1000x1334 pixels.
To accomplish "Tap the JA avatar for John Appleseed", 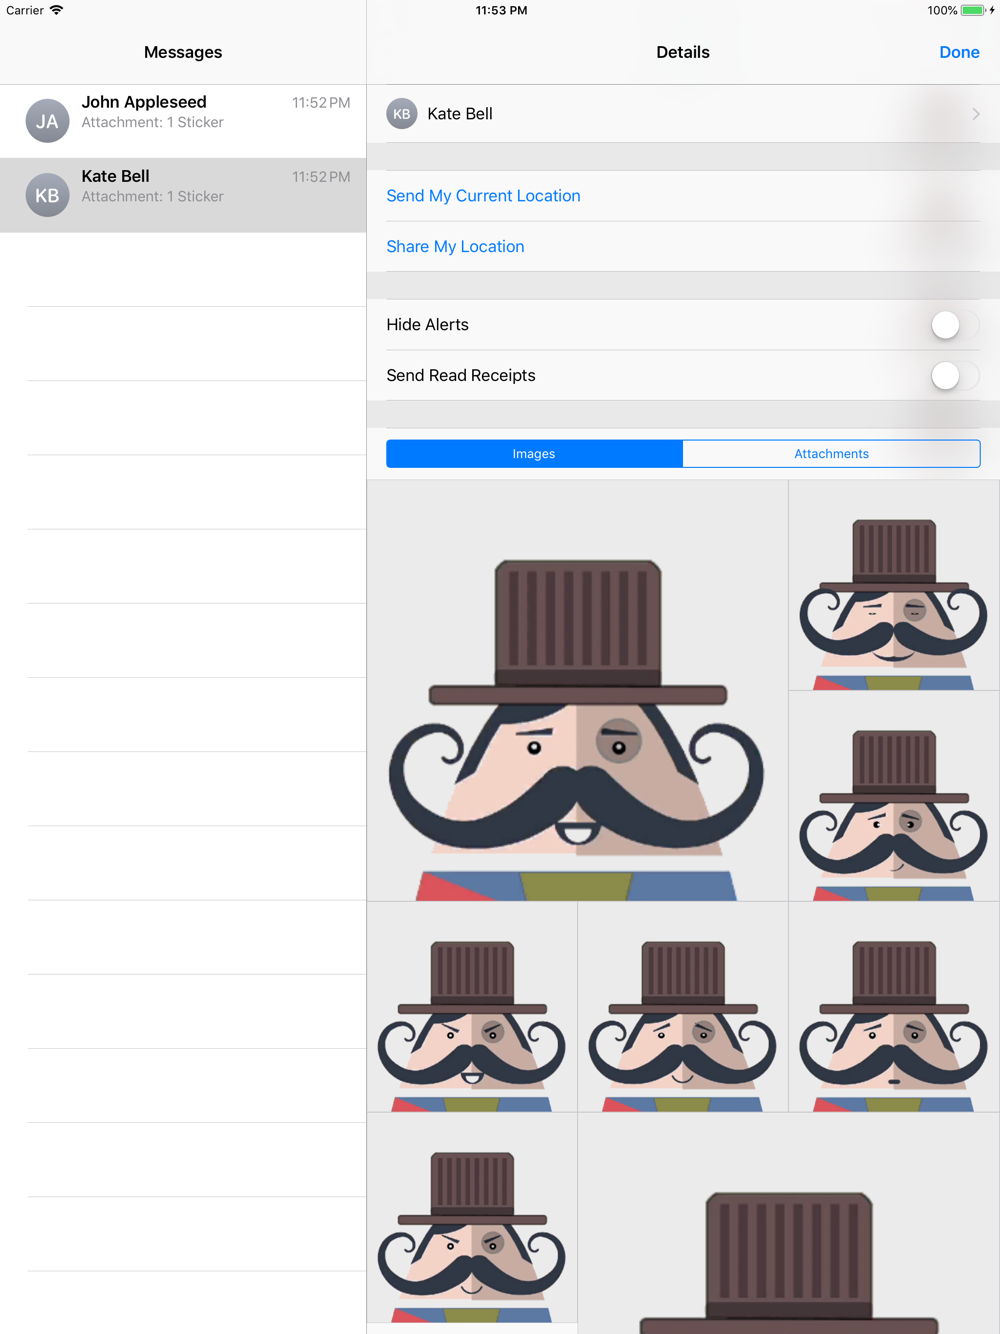I will [47, 121].
